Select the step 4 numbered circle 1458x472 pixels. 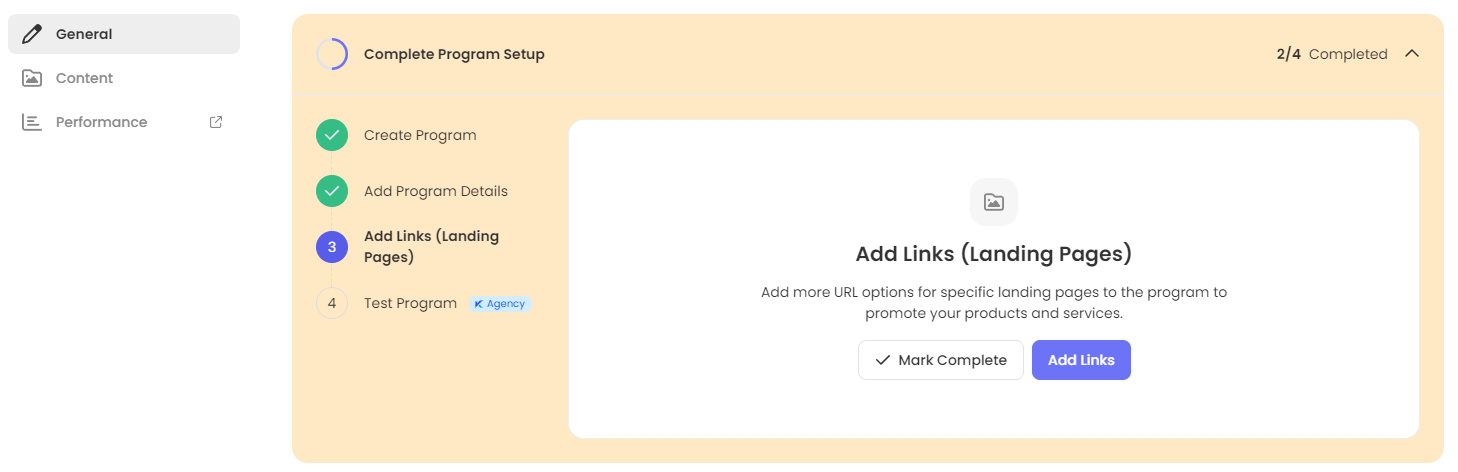(332, 303)
